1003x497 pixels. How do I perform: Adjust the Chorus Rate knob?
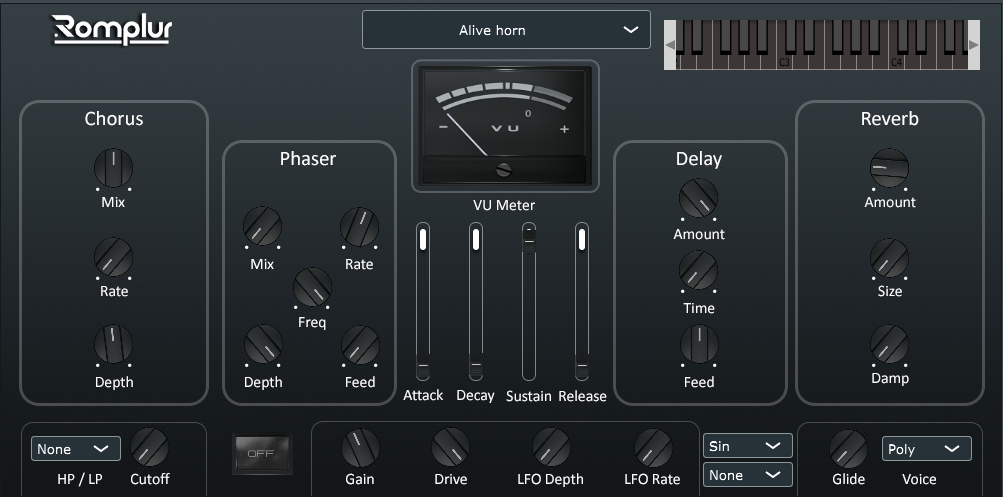click(113, 257)
